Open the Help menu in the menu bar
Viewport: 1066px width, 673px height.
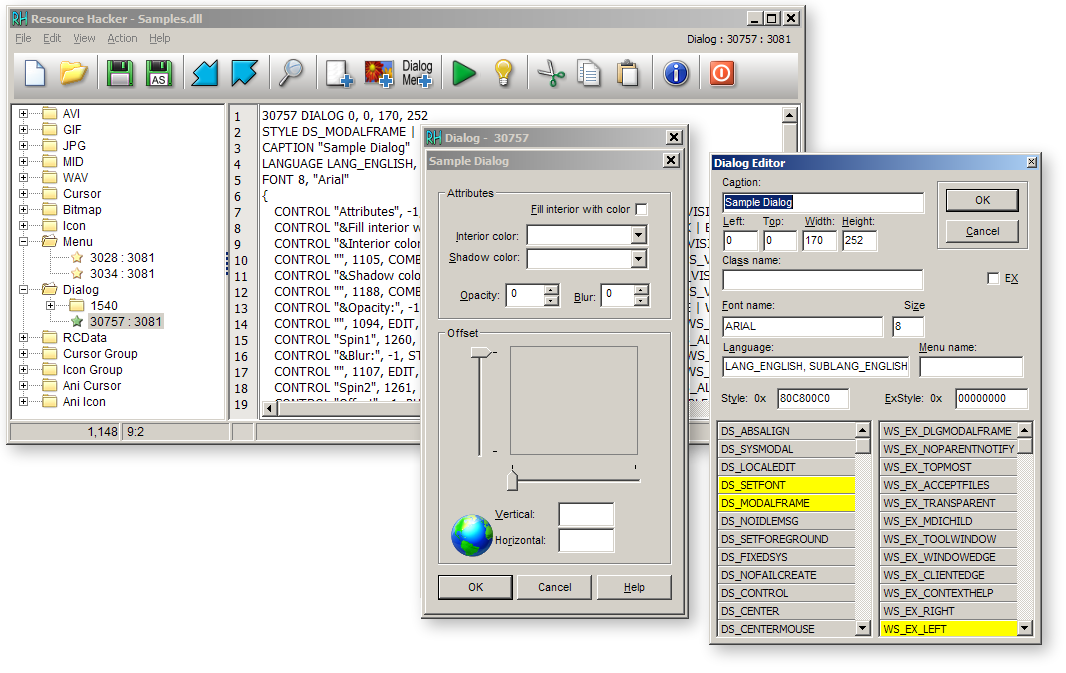click(x=160, y=38)
